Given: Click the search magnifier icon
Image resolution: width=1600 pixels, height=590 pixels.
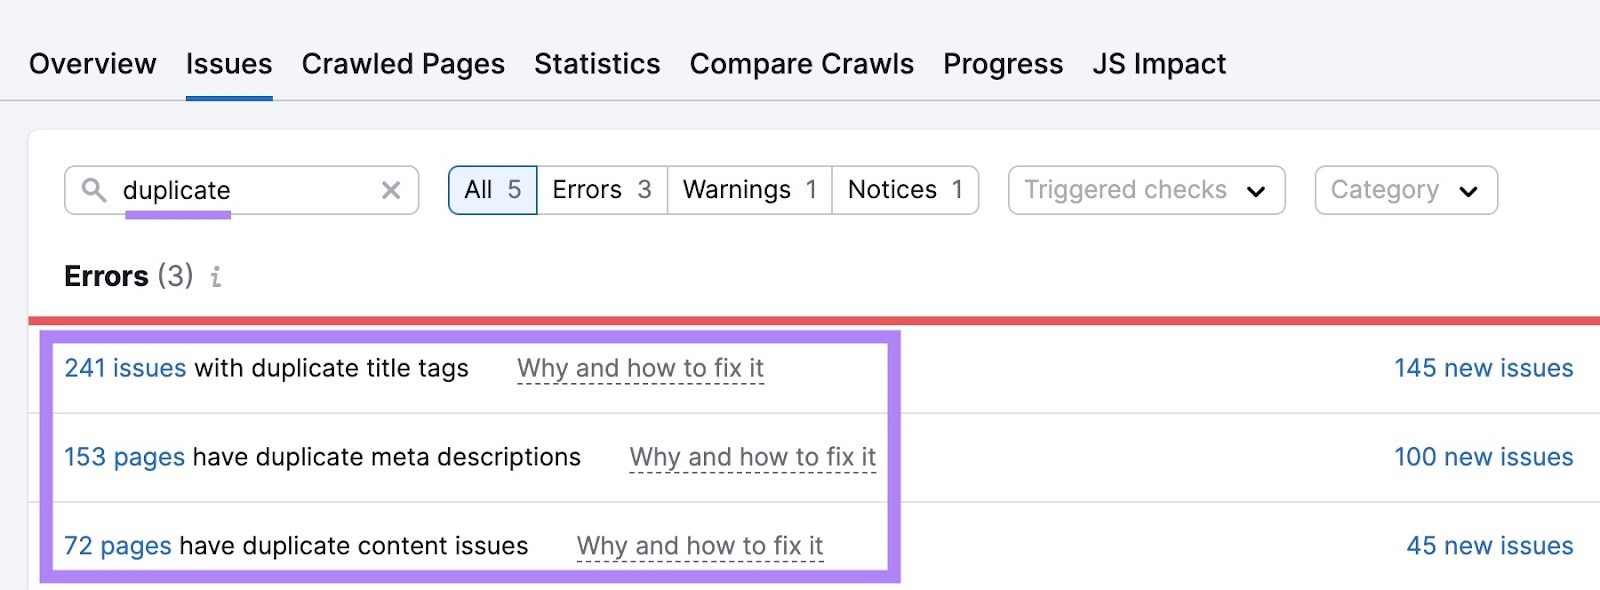Looking at the screenshot, I should pyautogui.click(x=94, y=190).
